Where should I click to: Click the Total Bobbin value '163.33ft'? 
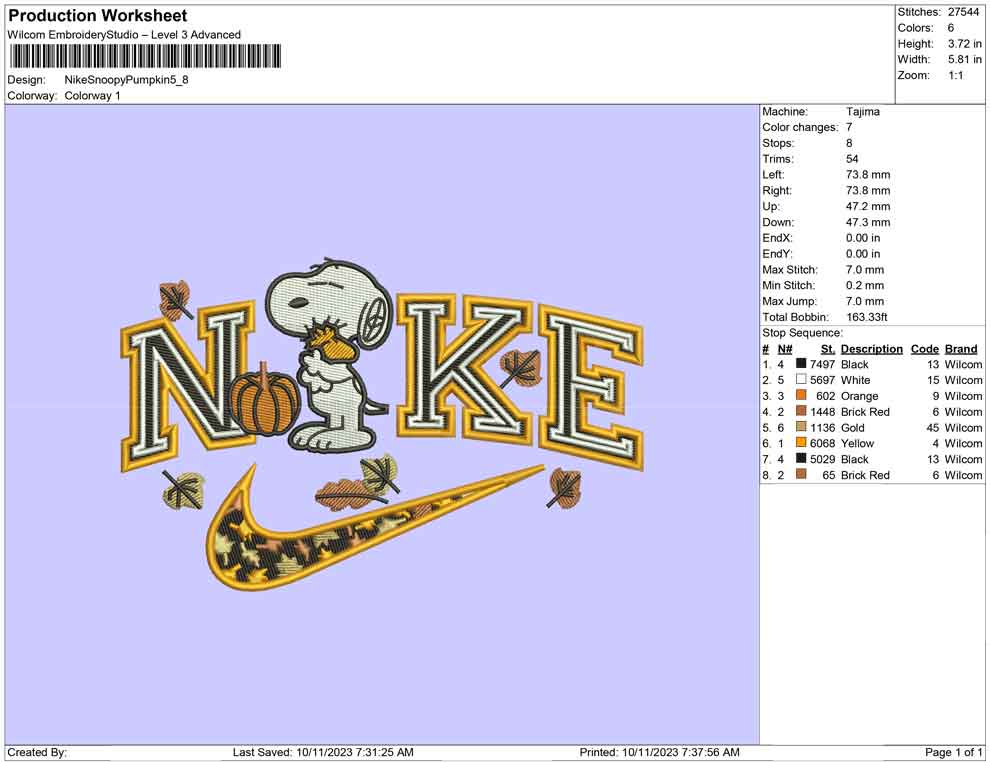[867, 316]
